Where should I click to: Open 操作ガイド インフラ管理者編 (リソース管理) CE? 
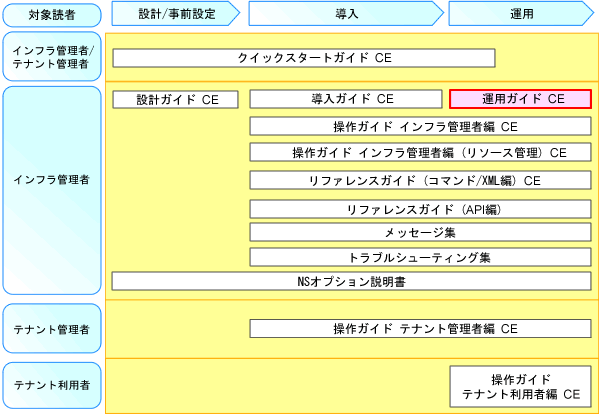tap(421, 152)
